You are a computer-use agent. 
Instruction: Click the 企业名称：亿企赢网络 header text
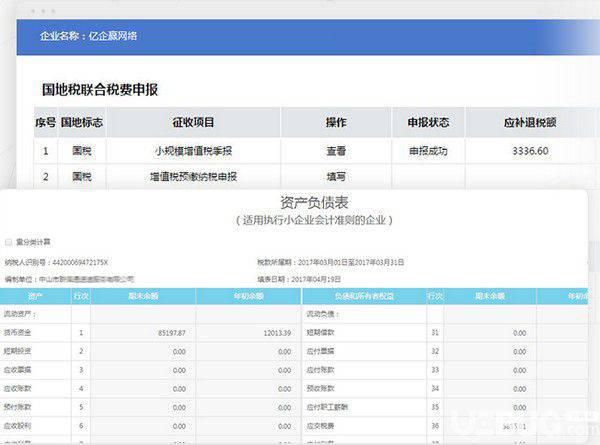[88, 36]
